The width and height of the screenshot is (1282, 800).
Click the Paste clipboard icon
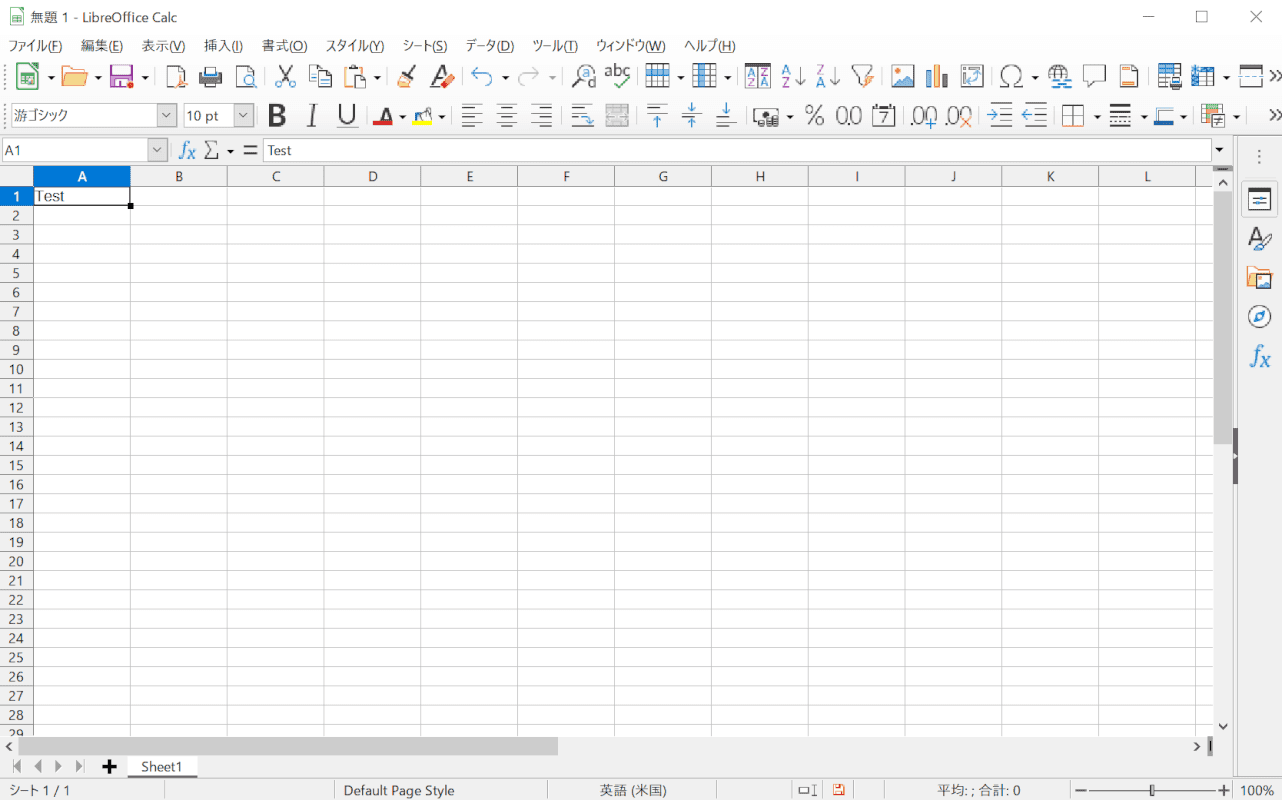355,76
